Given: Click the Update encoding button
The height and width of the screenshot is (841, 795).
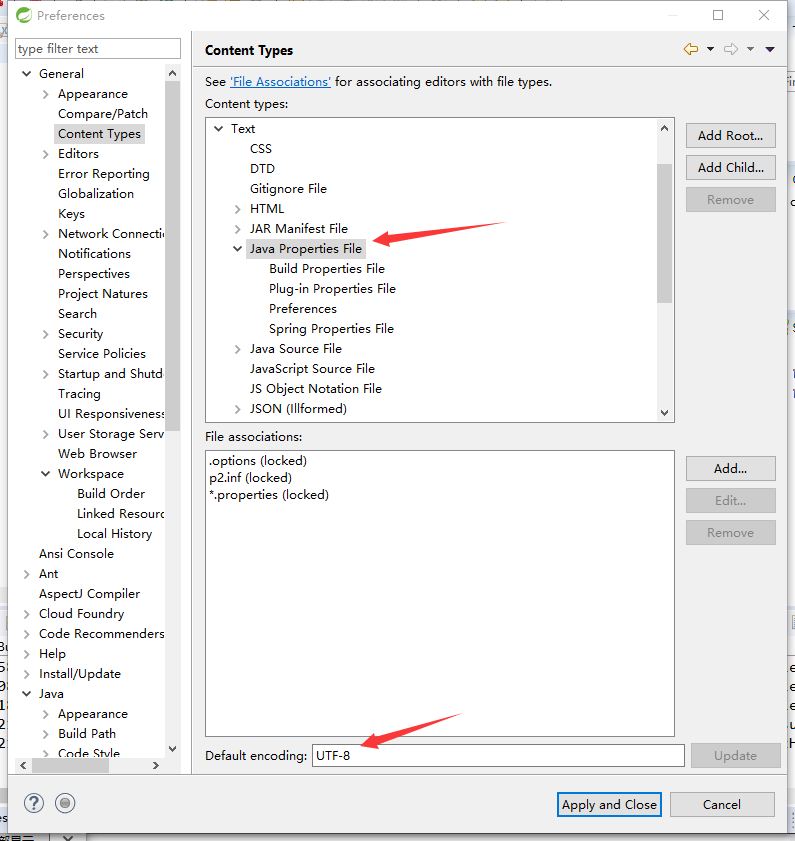Looking at the screenshot, I should (x=735, y=756).
